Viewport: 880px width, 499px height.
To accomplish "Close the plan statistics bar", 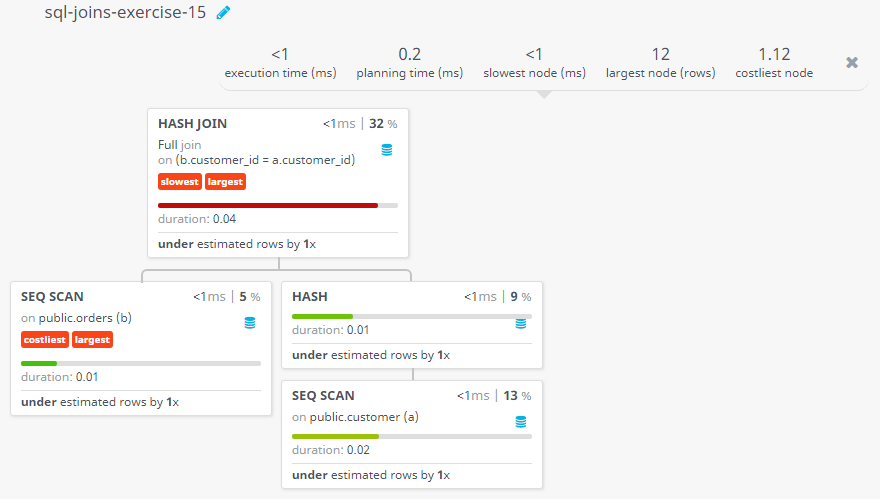I will 852,62.
